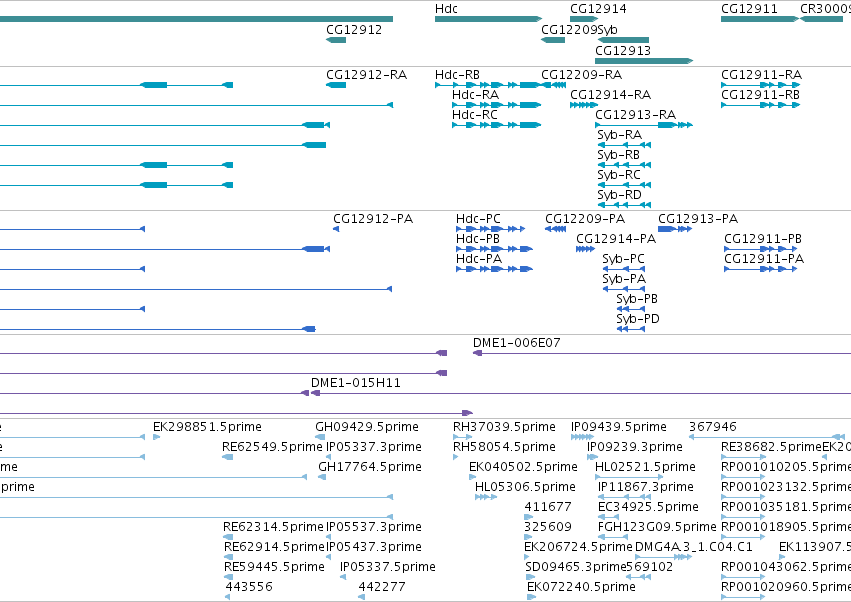
Task: Select the CG12914 gene feature
Action: click(584, 19)
